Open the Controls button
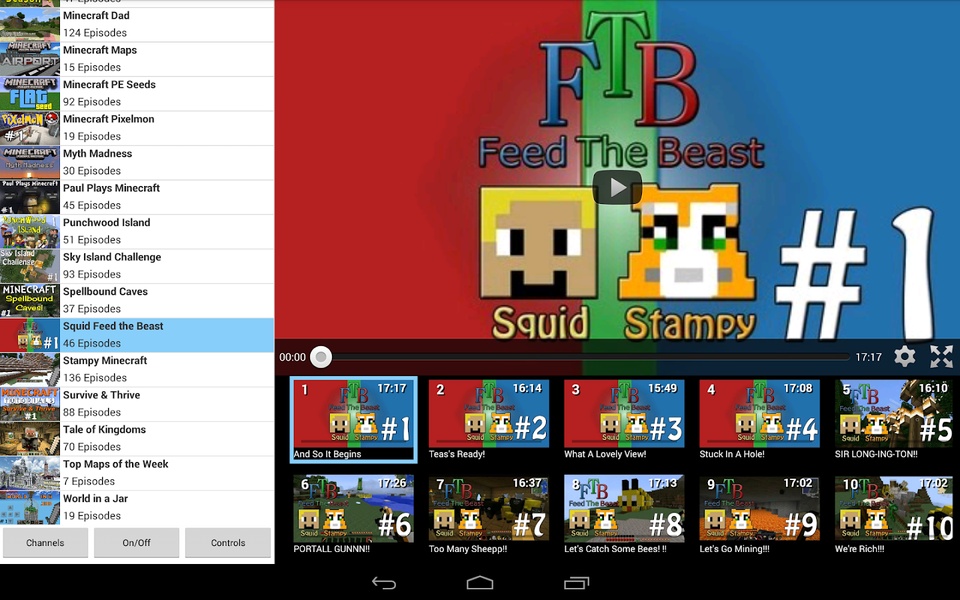Image resolution: width=960 pixels, height=600 pixels. tap(228, 542)
